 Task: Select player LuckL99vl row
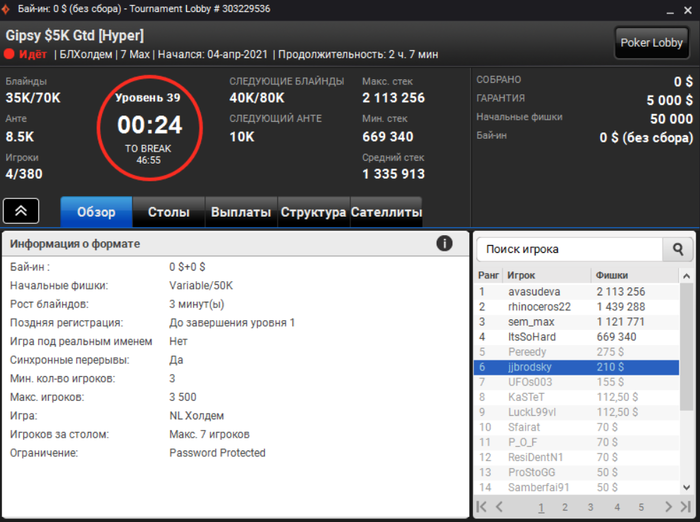point(576,412)
